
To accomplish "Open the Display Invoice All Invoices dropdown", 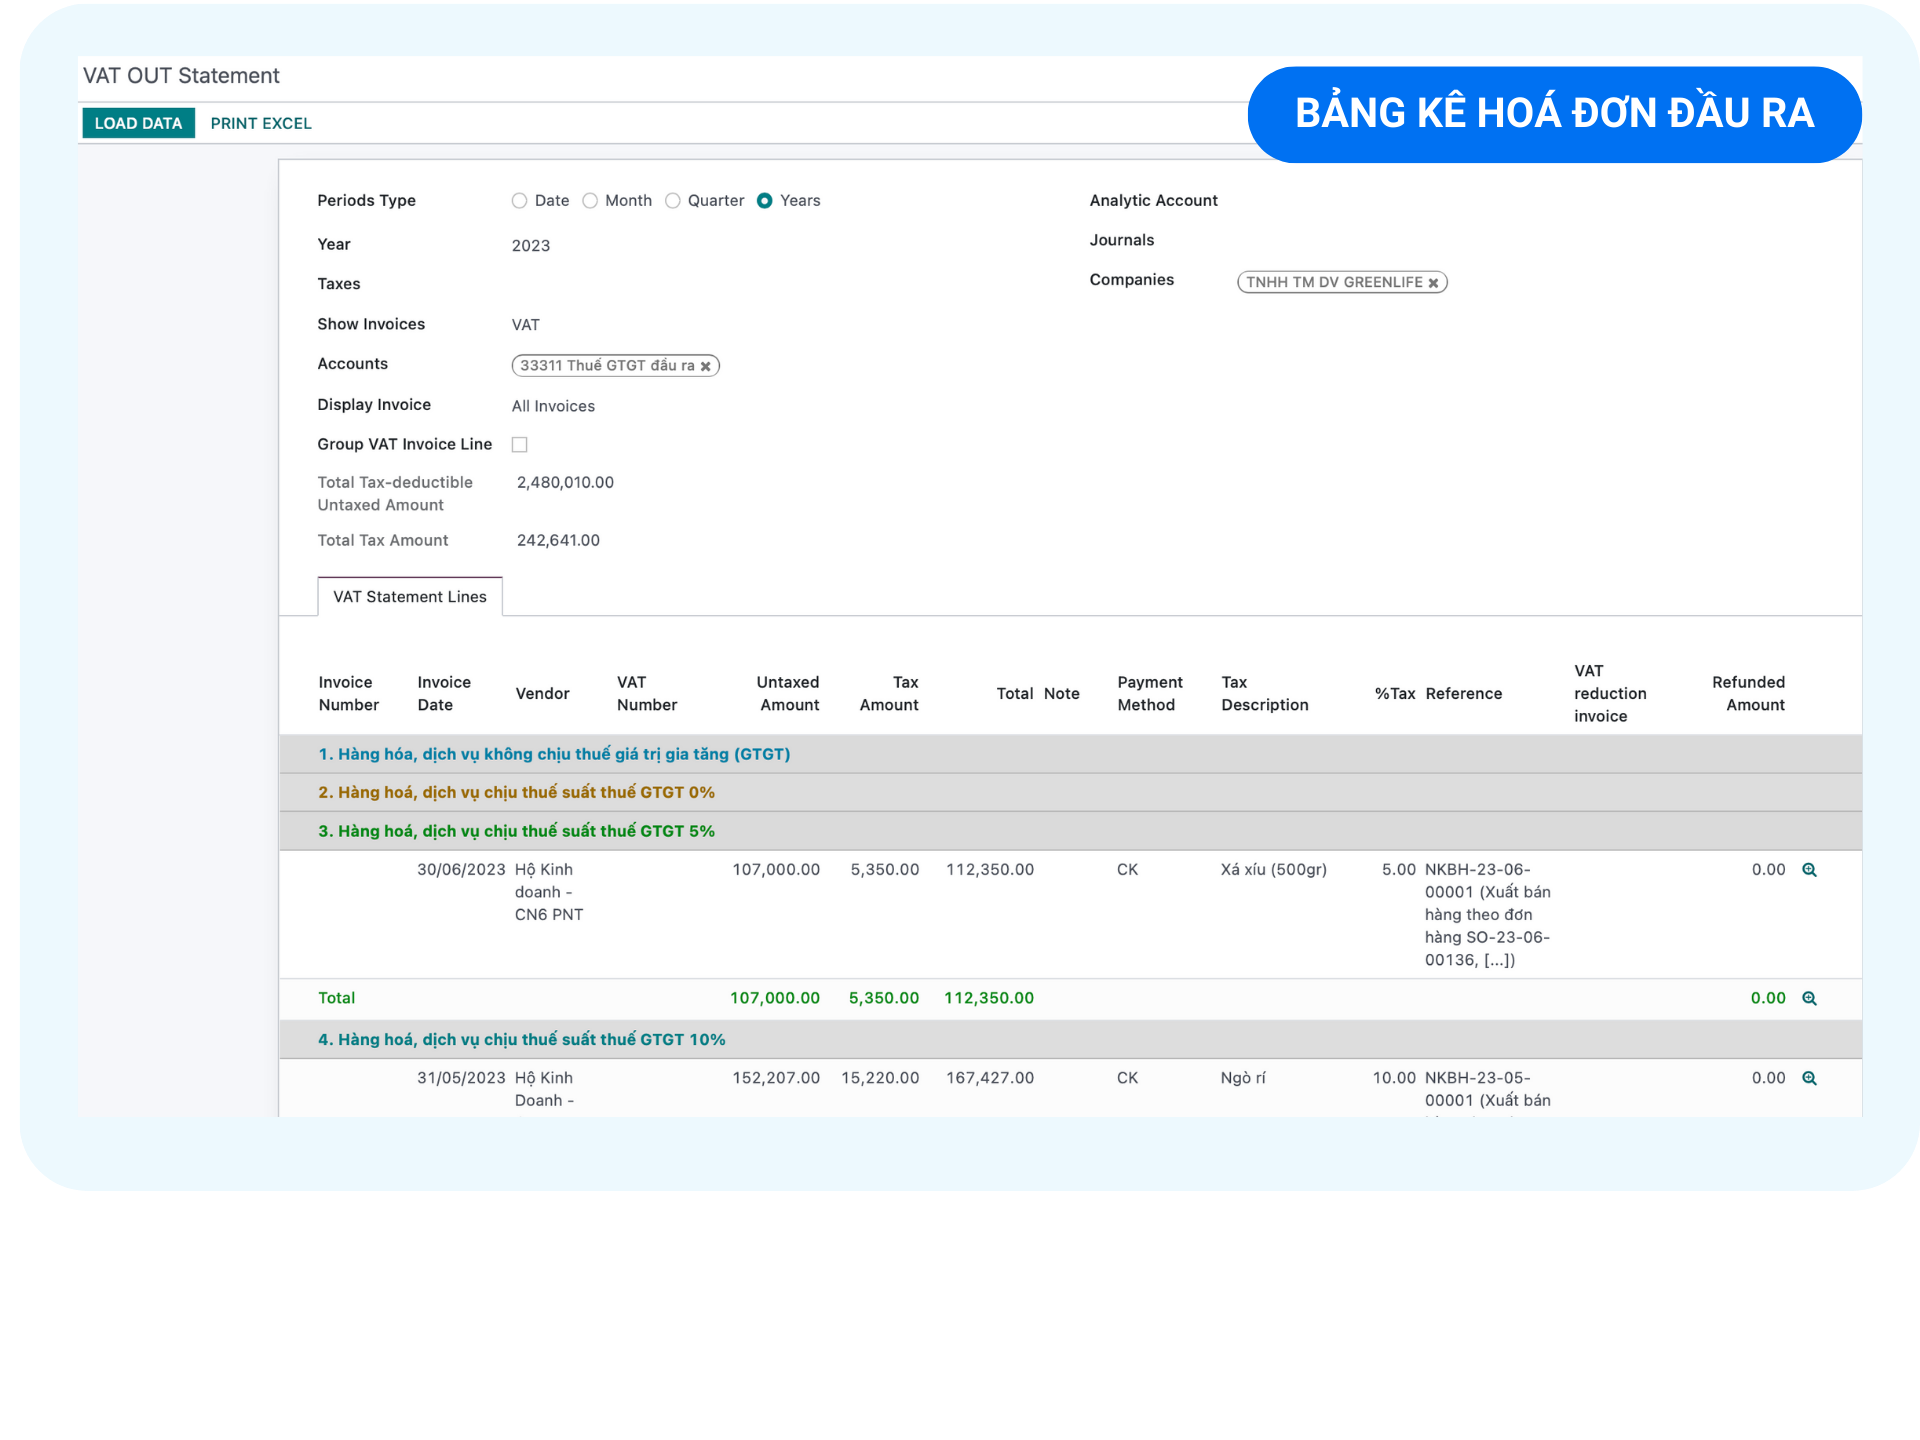I will click(x=553, y=406).
